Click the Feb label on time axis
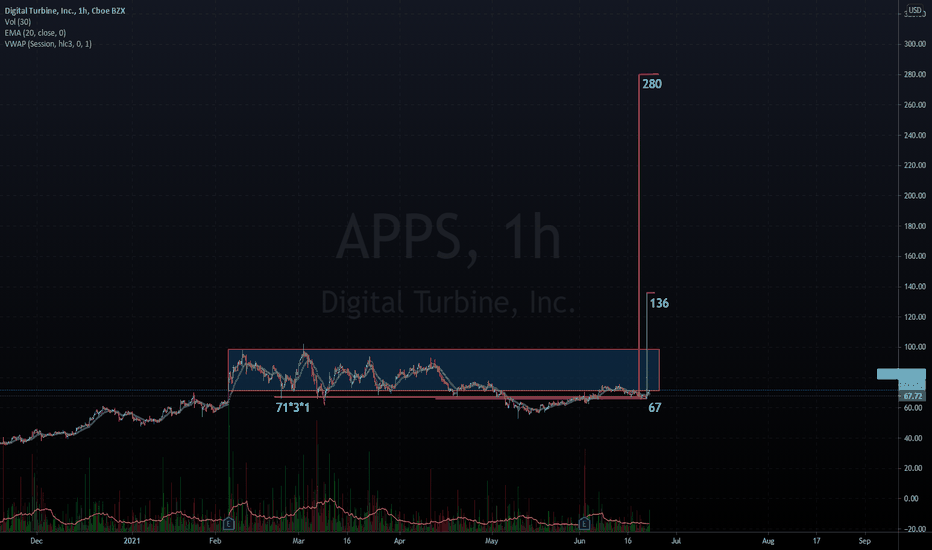932x550 pixels. click(215, 541)
